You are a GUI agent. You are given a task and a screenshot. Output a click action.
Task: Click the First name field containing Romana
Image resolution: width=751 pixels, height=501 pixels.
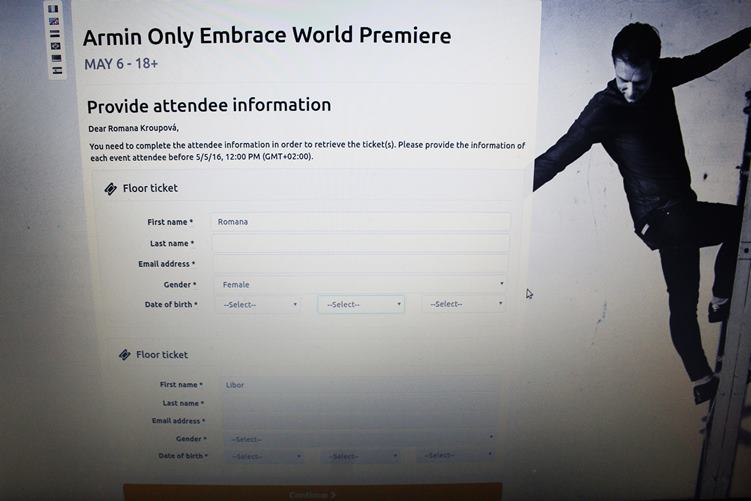[x=361, y=222]
